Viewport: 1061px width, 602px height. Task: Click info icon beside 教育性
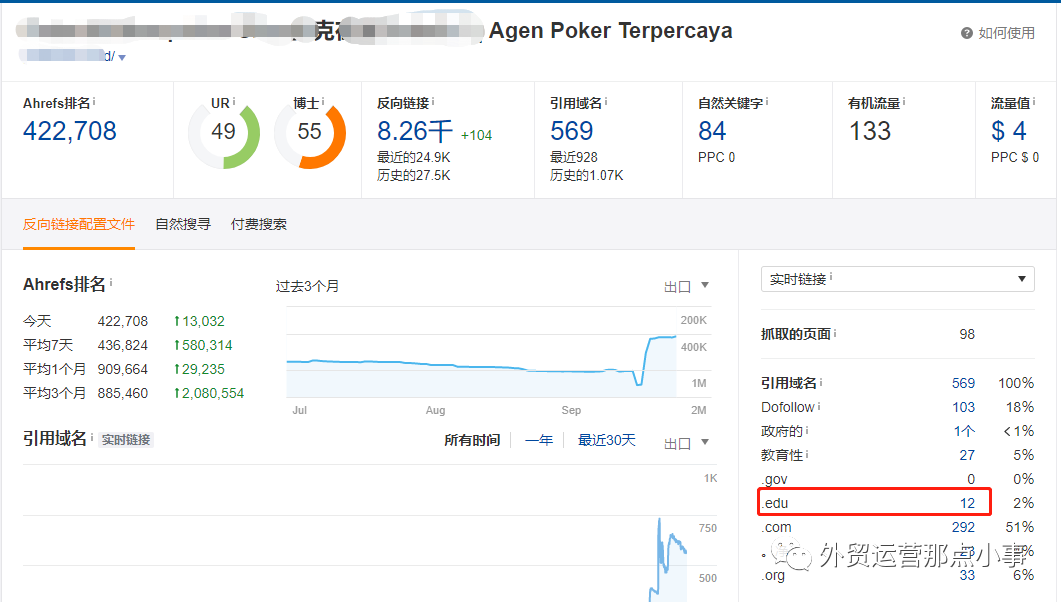pos(807,455)
